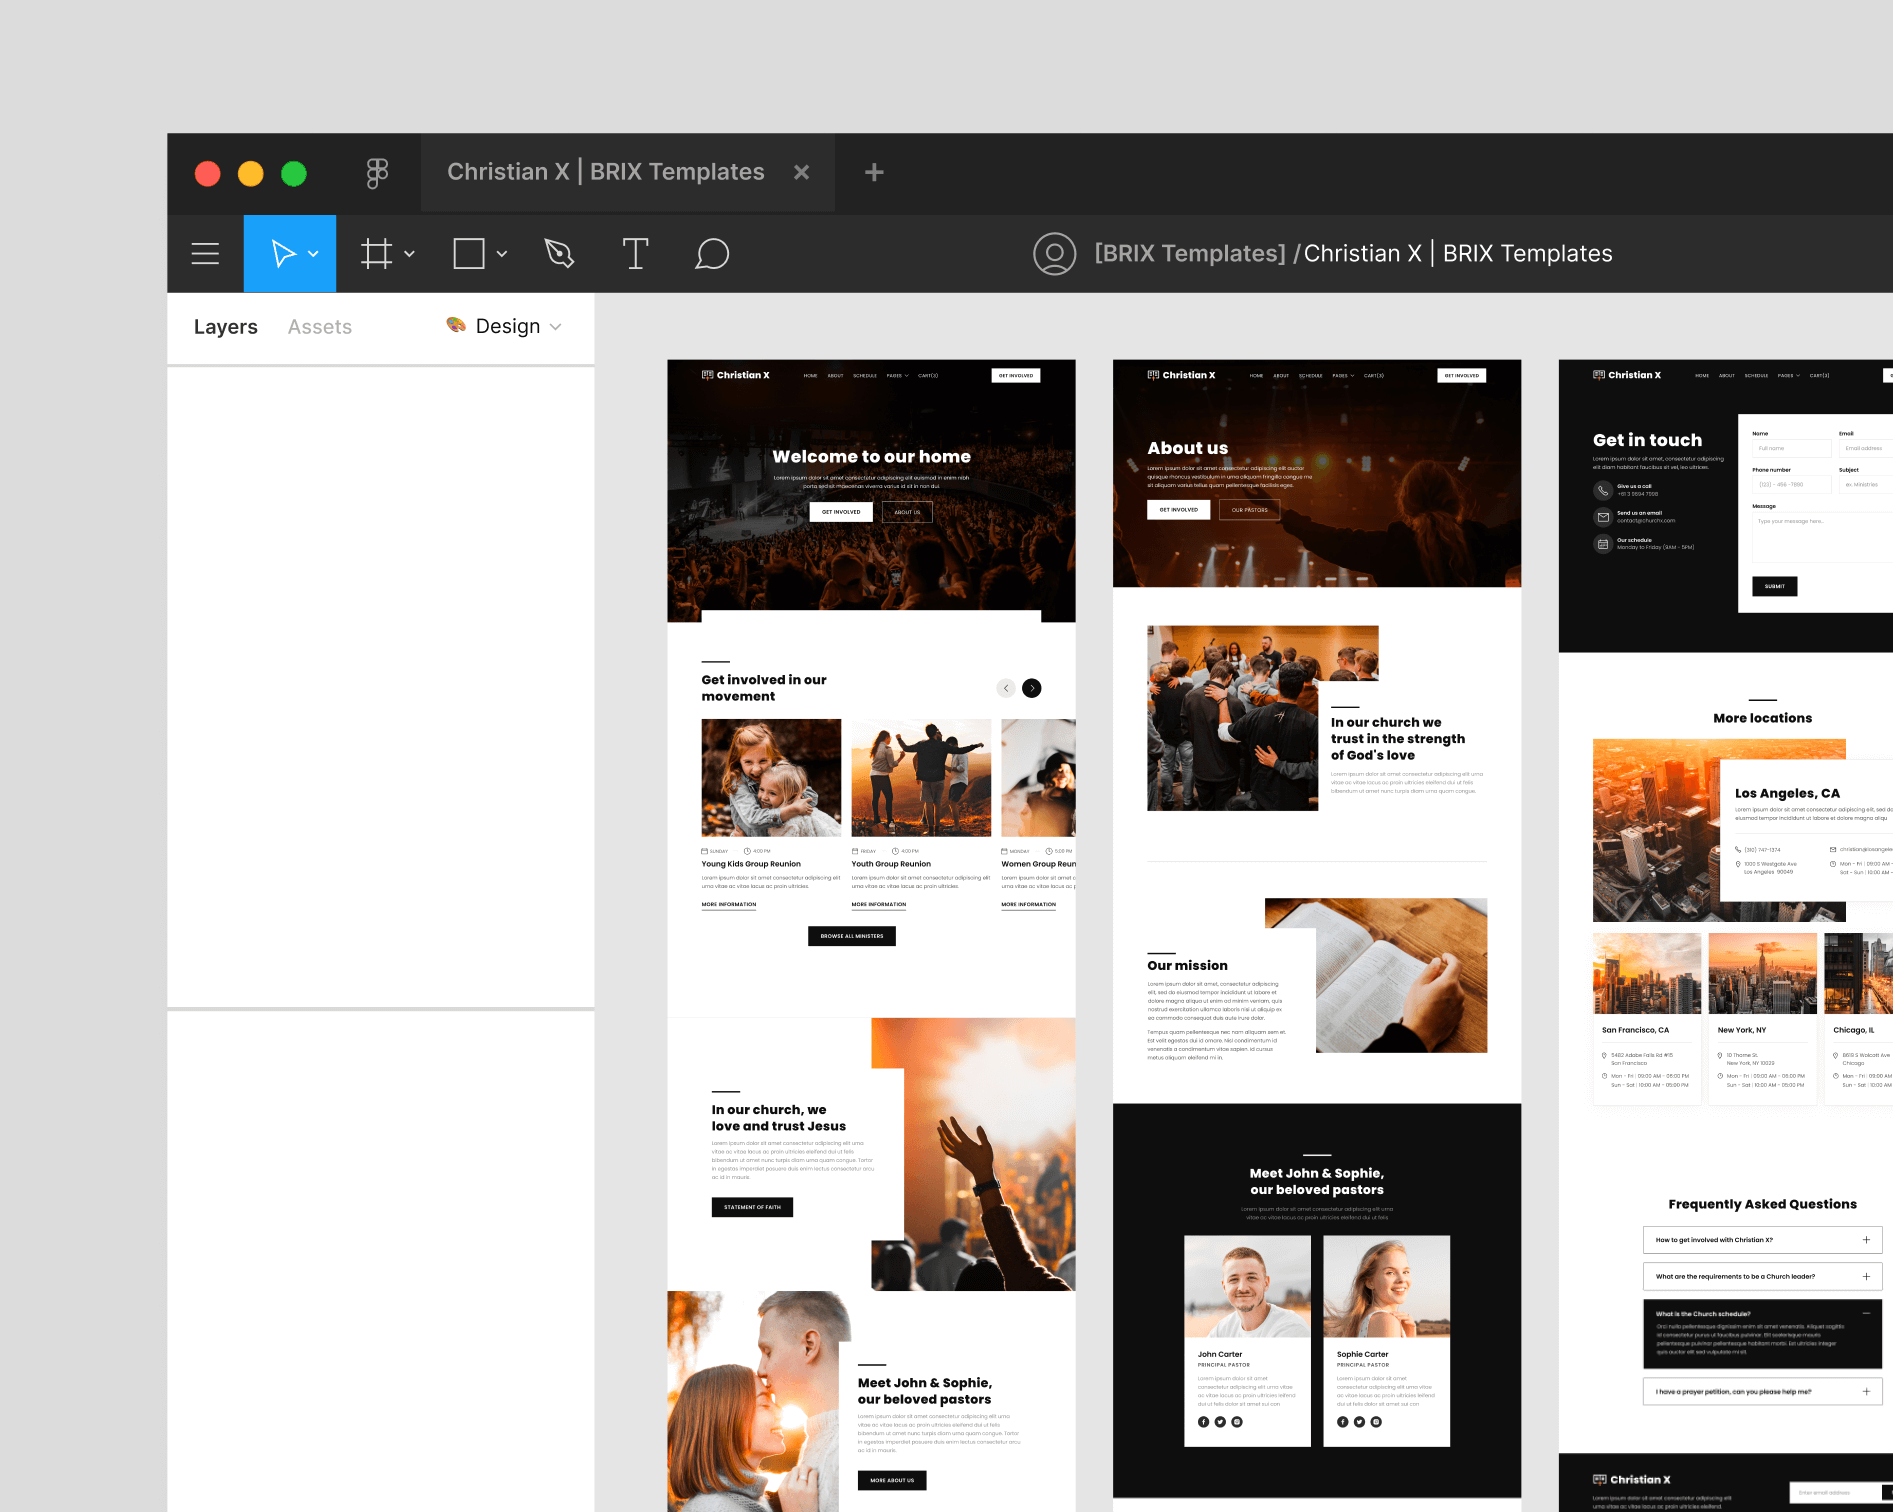Select the Frame tool

[x=375, y=253]
